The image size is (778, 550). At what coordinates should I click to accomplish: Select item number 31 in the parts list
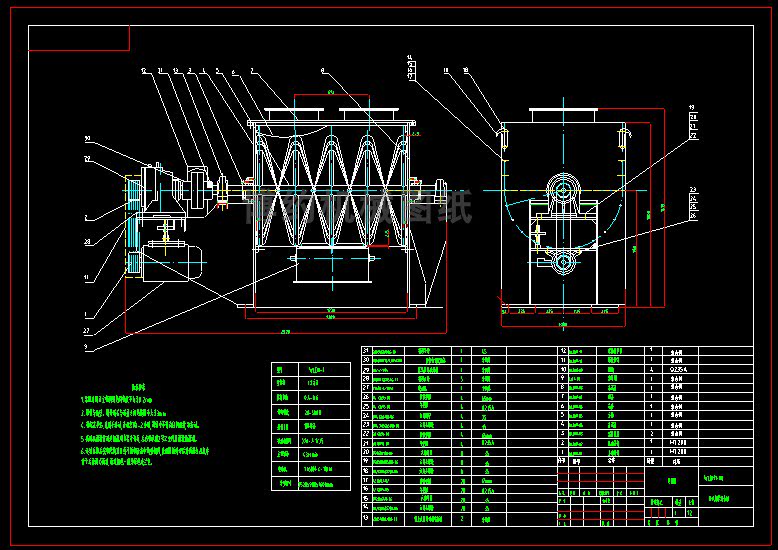point(366,351)
